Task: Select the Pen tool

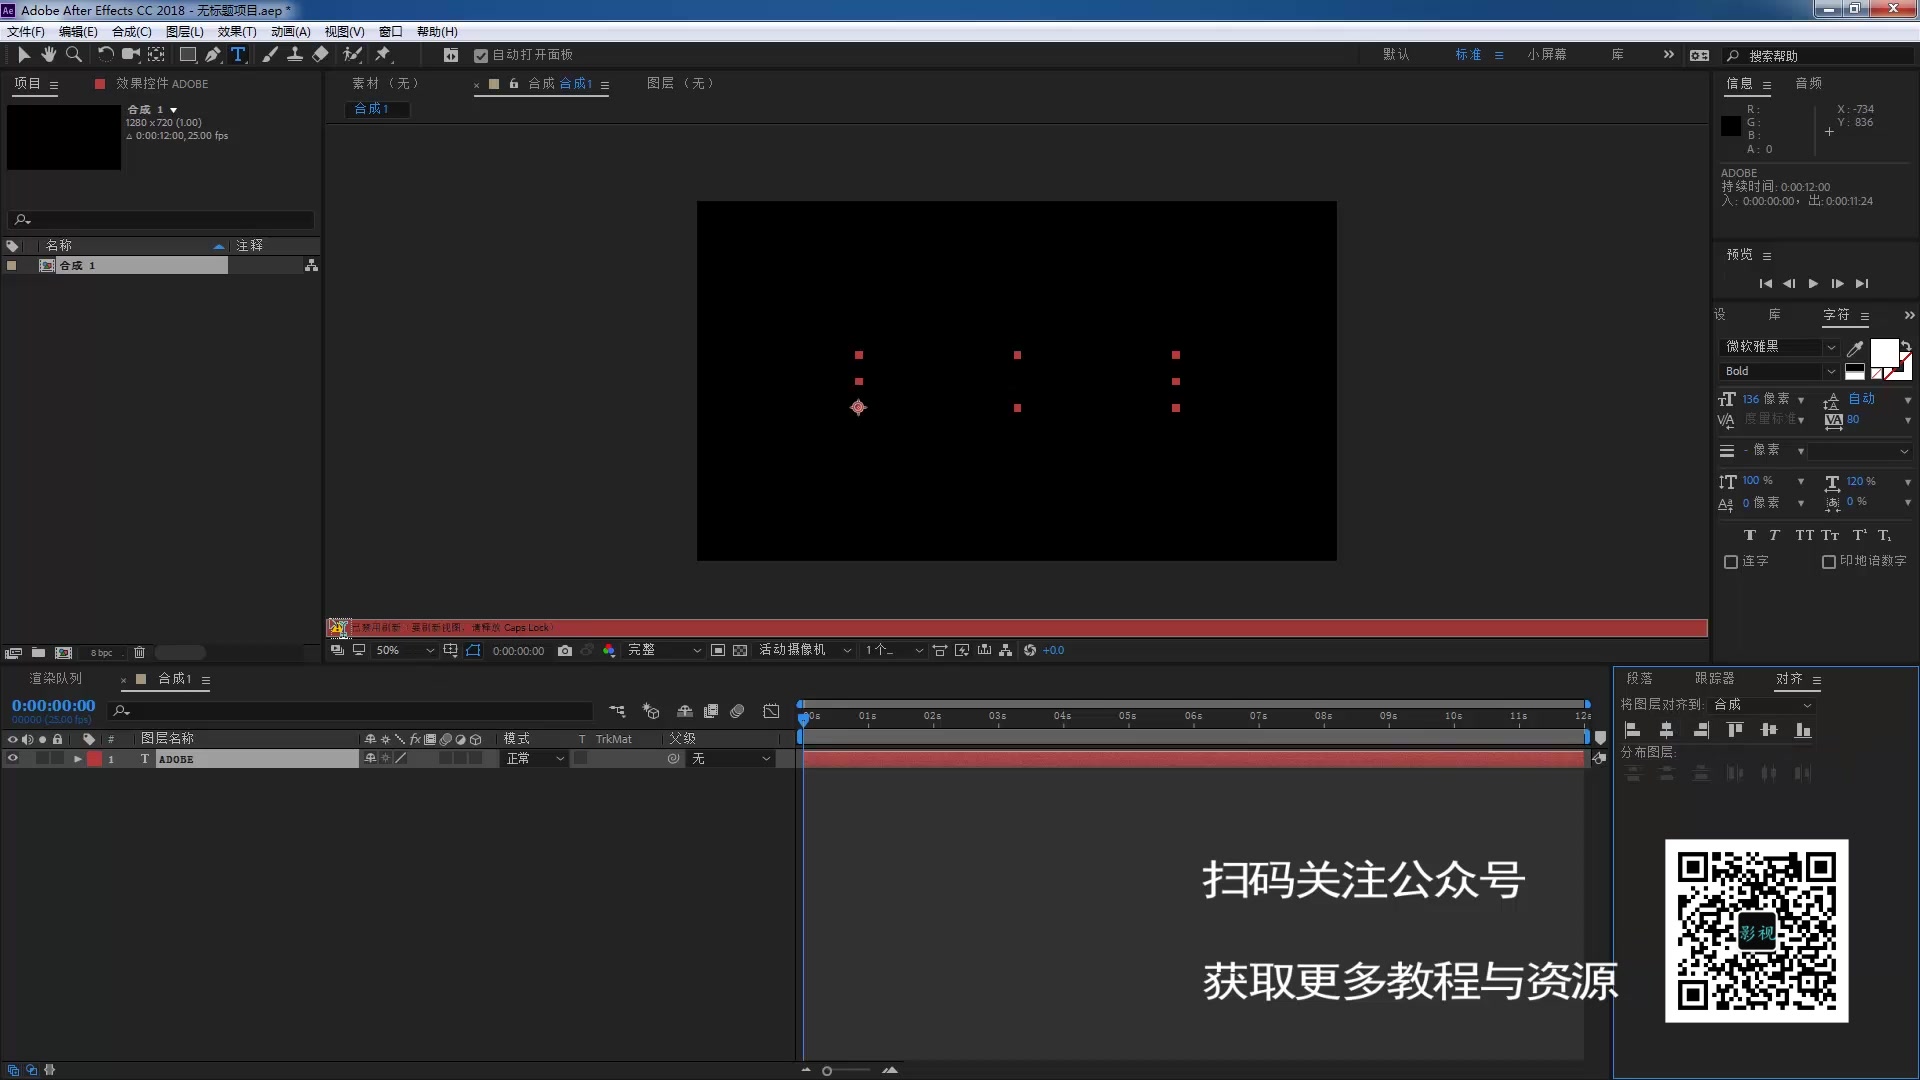Action: point(213,55)
